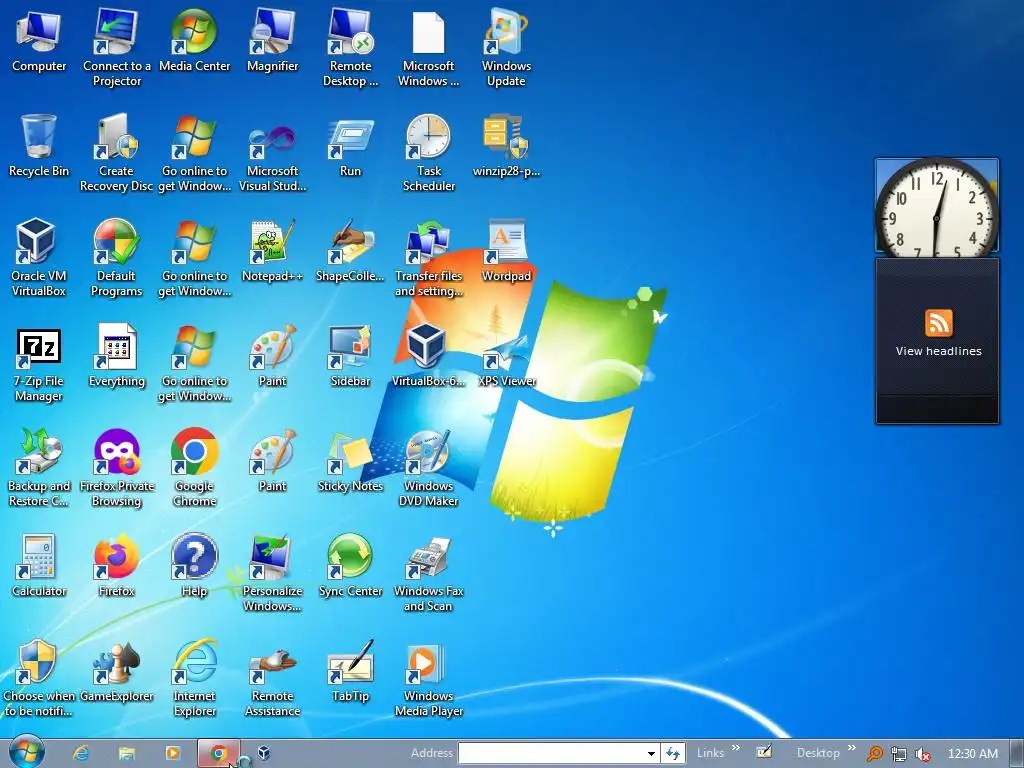Launch Notepad++ desktop shortcut
1024x768 pixels.
[x=272, y=250]
